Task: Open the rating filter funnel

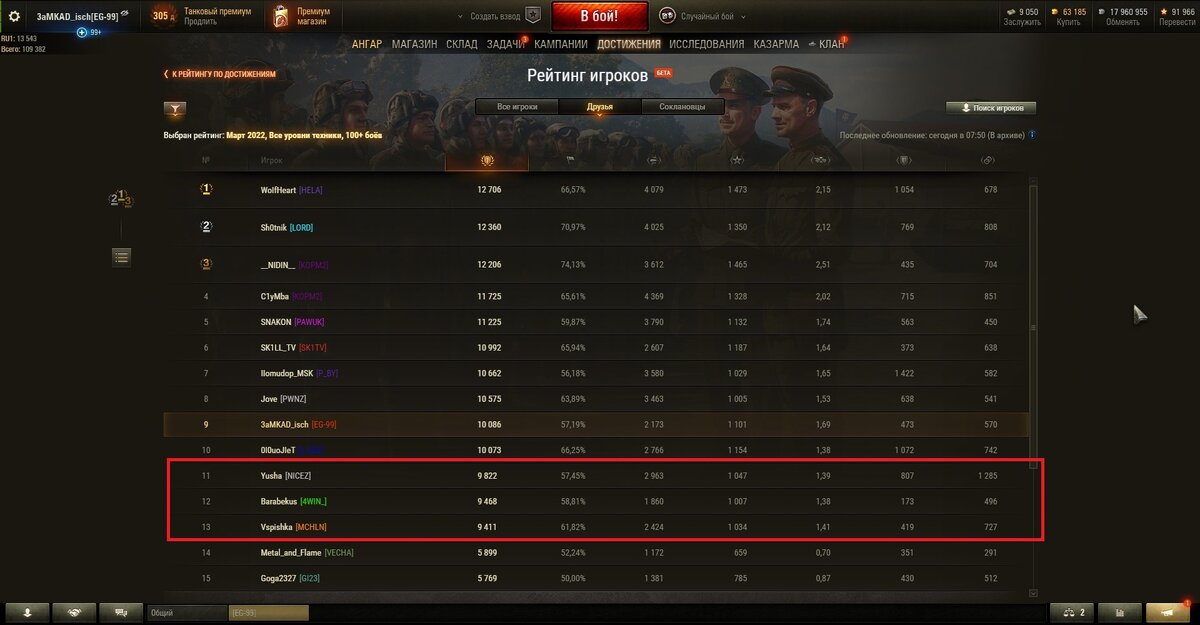Action: 175,110
